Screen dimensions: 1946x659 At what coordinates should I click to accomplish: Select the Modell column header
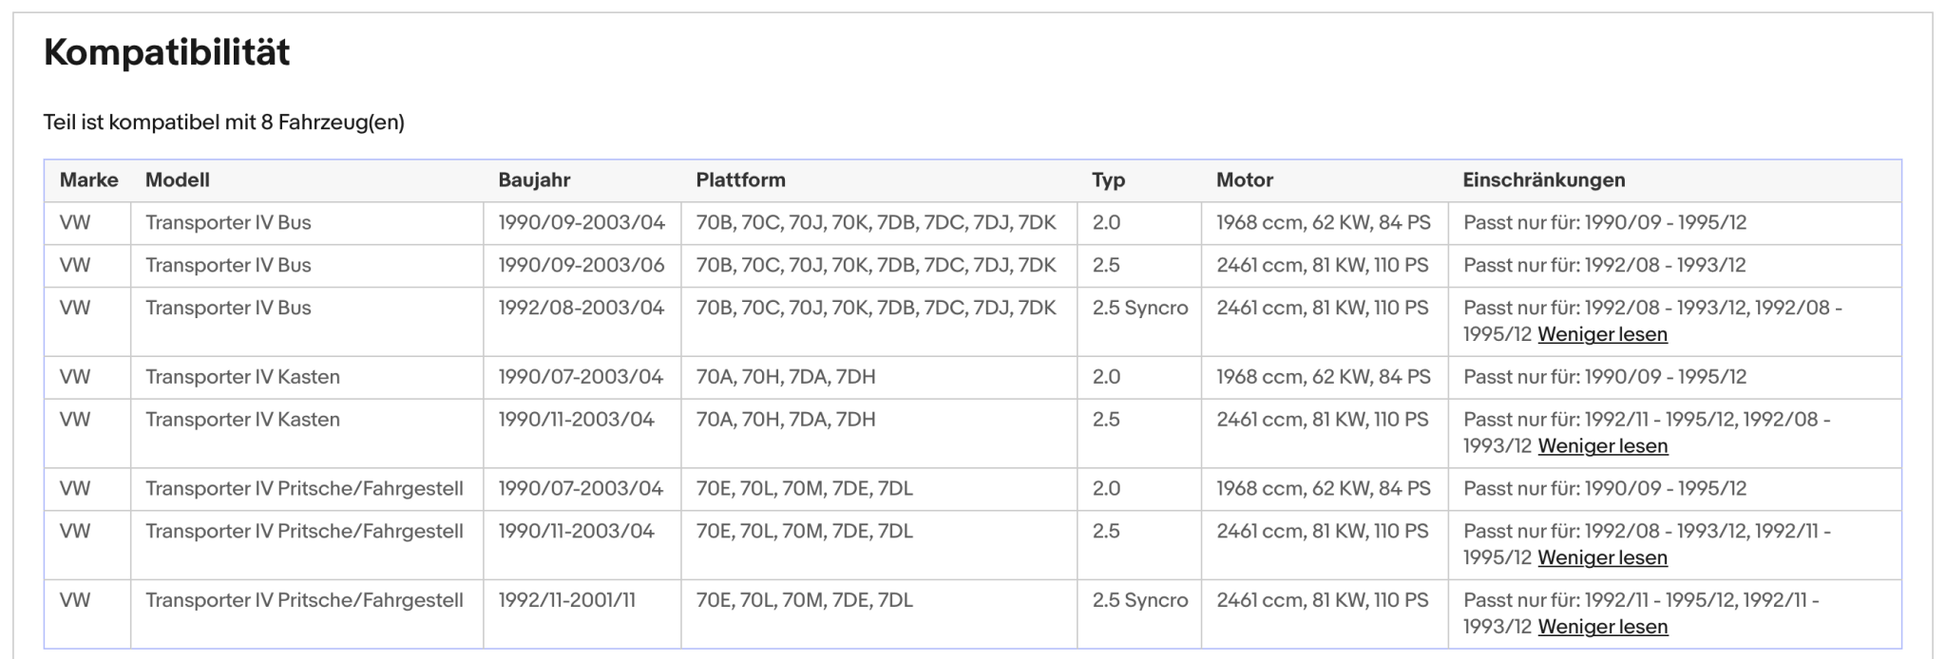[177, 180]
